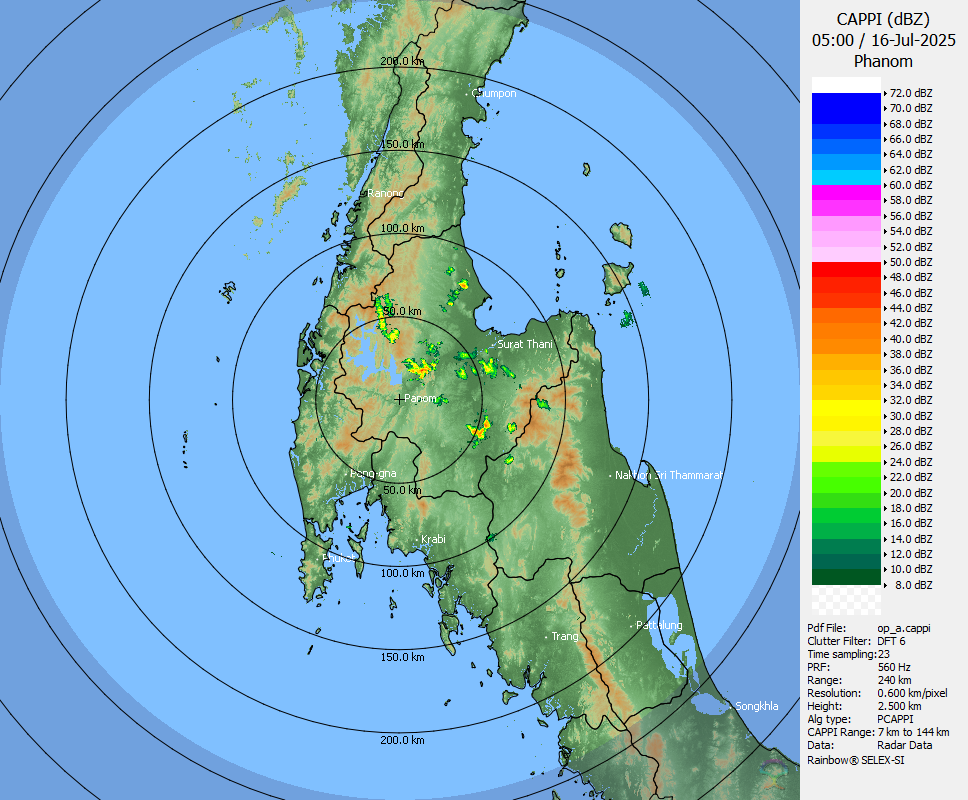
Task: Click the Chumpon city marker dot
Action: 467,94
